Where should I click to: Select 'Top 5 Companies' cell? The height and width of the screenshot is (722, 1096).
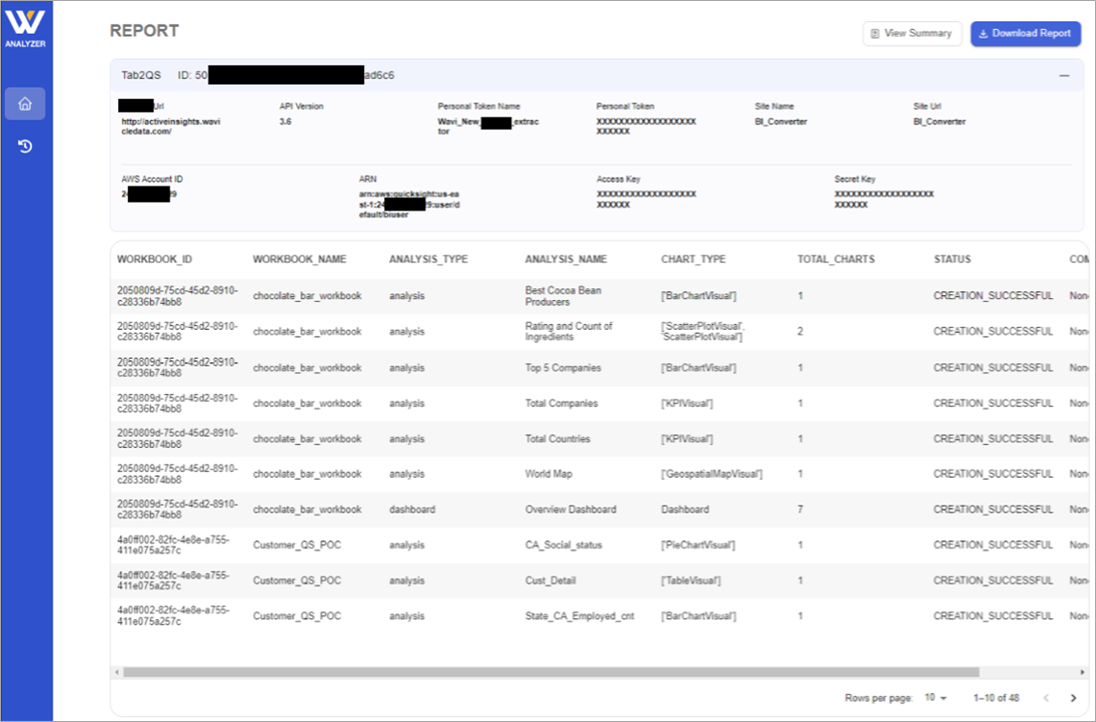pyautogui.click(x=563, y=368)
